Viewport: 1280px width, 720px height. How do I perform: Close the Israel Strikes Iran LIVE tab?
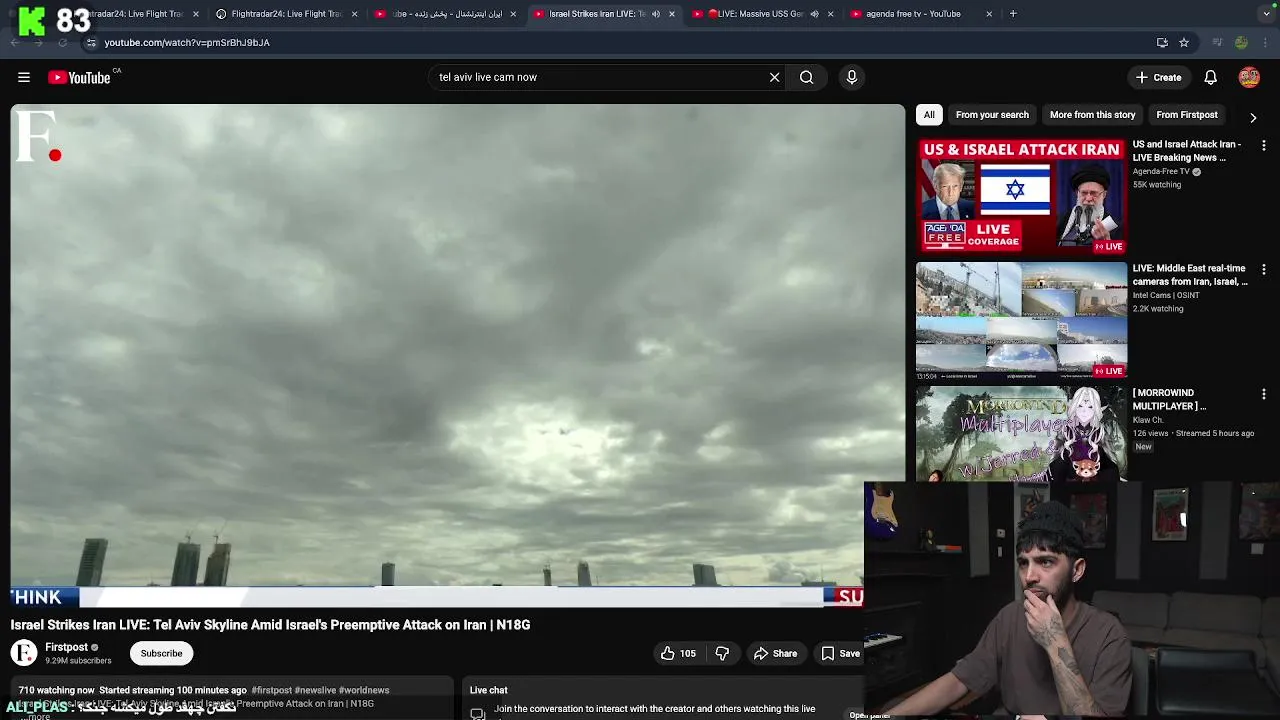(x=672, y=14)
